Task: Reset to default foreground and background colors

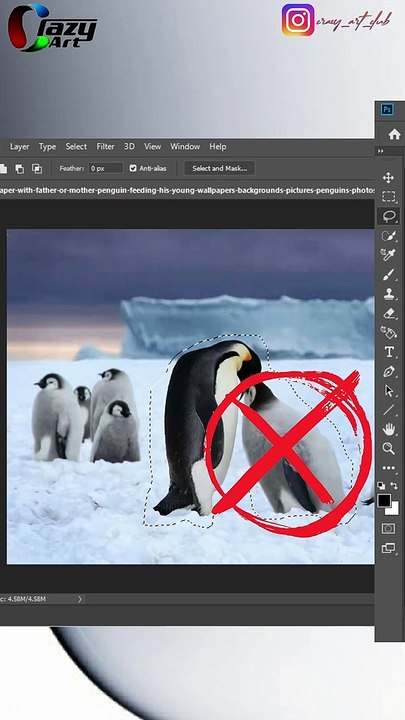Action: [381, 485]
